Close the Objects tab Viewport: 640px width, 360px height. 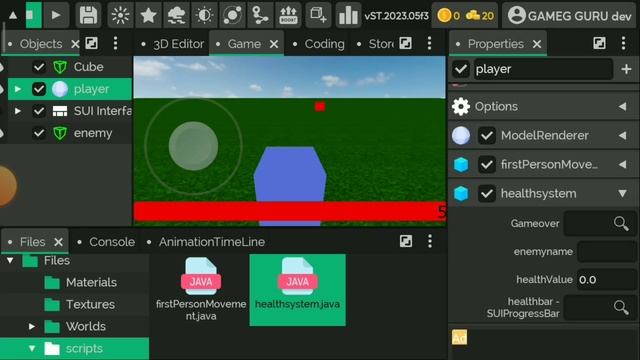[75, 44]
